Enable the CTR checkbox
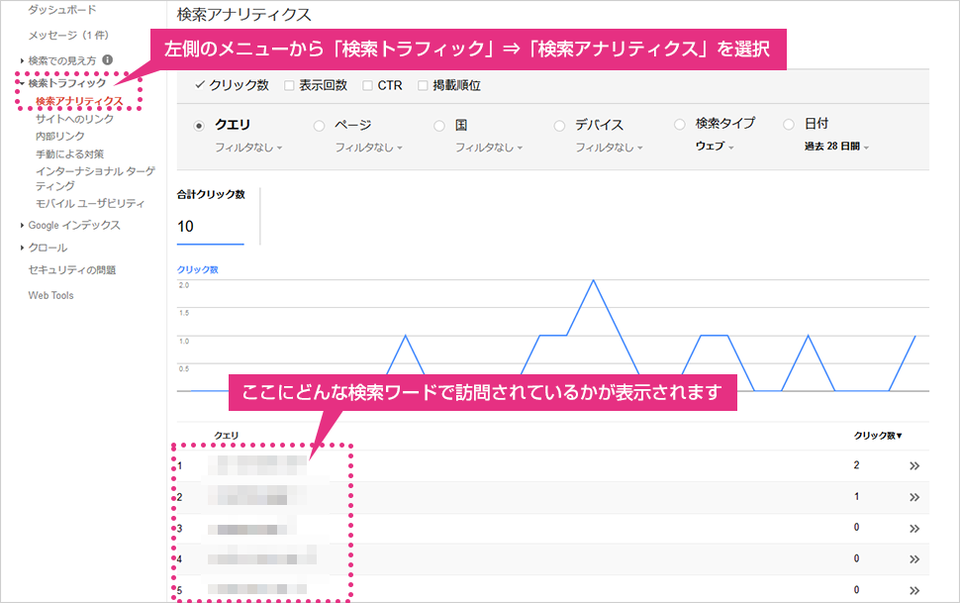The width and height of the screenshot is (960, 603). (x=367, y=86)
